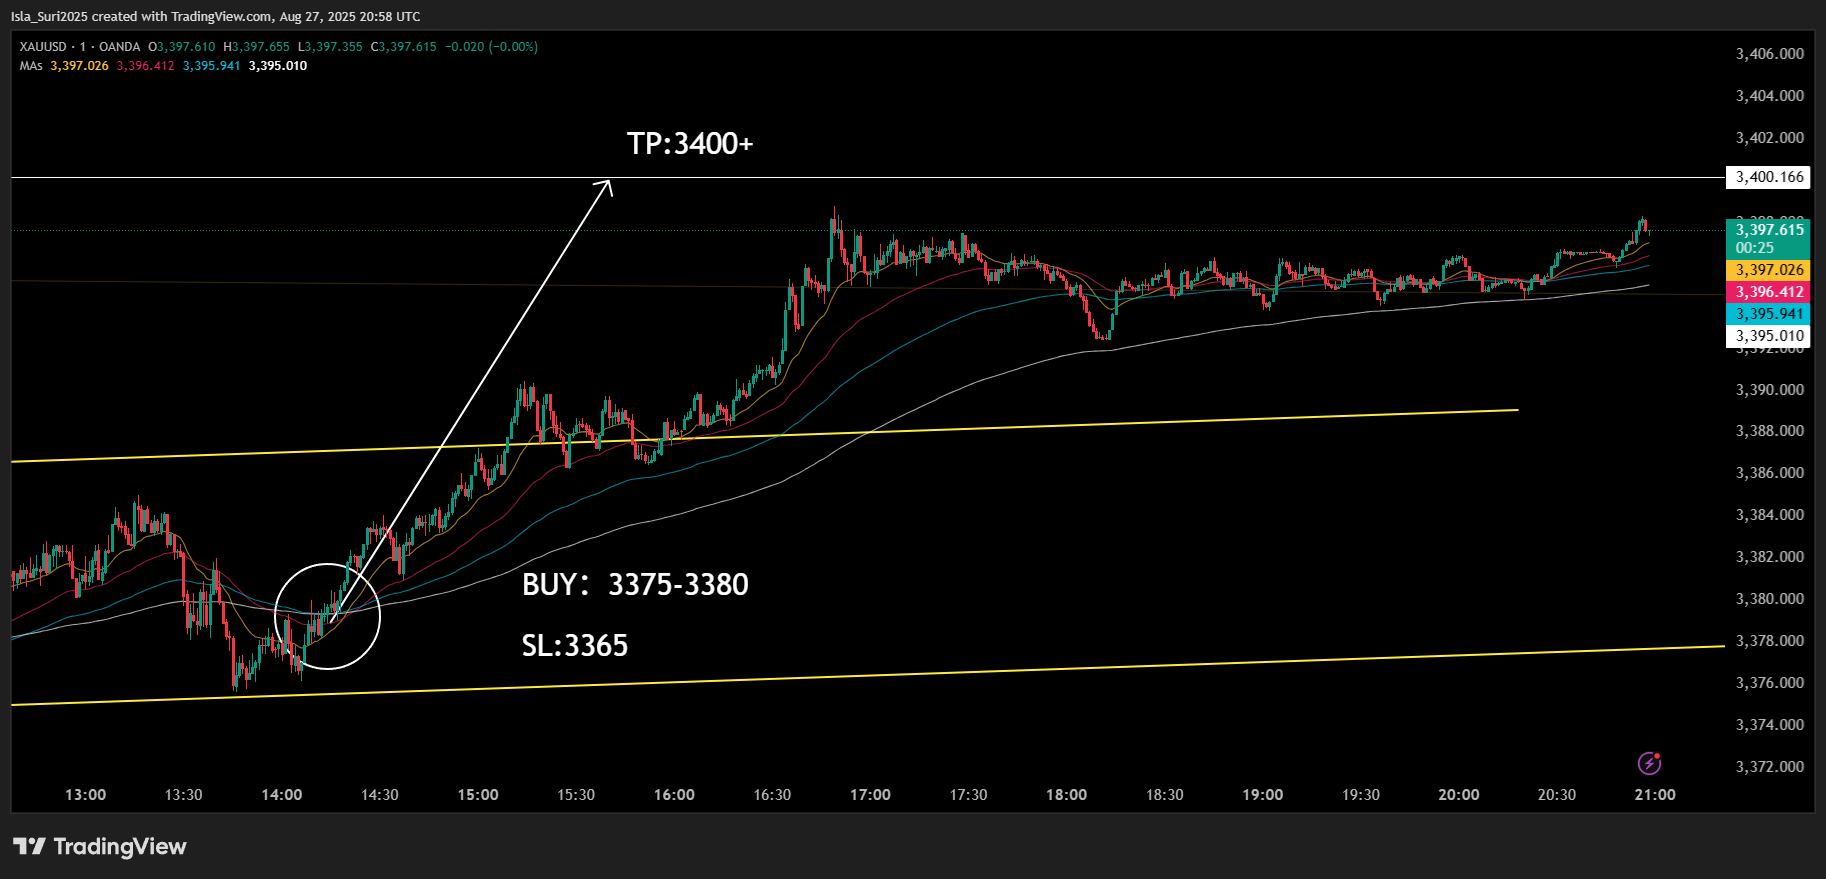The height and width of the screenshot is (879, 1826).
Task: Click the Isla_Suri2025 created with TradingView.com header
Action: coord(216,16)
